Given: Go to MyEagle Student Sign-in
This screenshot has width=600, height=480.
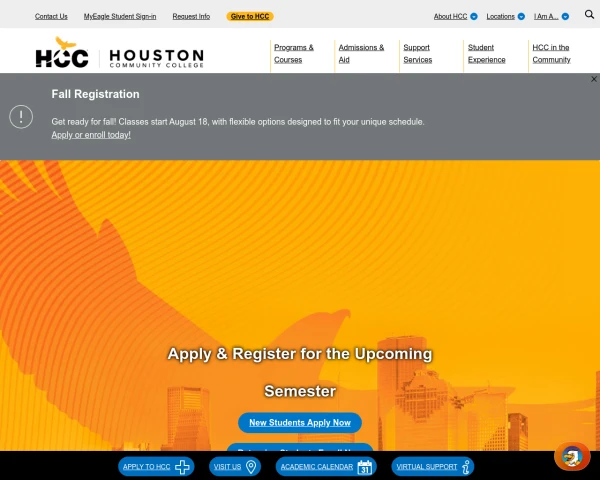Looking at the screenshot, I should click(x=120, y=16).
